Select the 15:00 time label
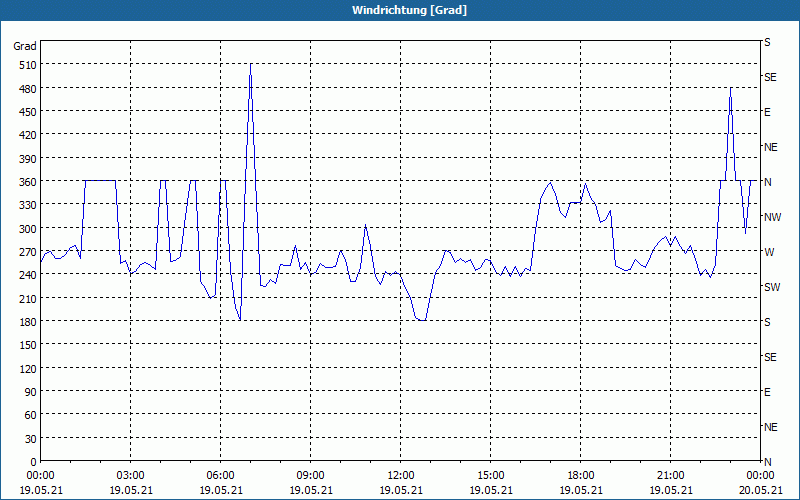This screenshot has height=500, width=800. pos(491,476)
